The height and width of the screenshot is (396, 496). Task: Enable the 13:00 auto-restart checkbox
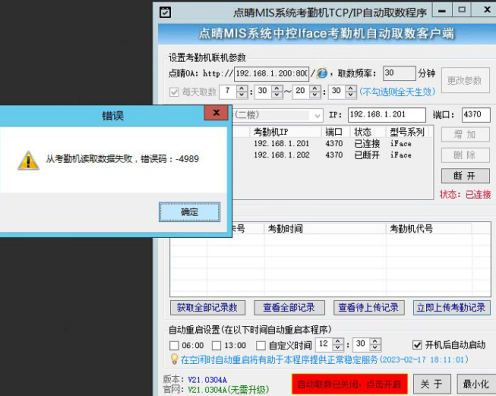coord(216,345)
